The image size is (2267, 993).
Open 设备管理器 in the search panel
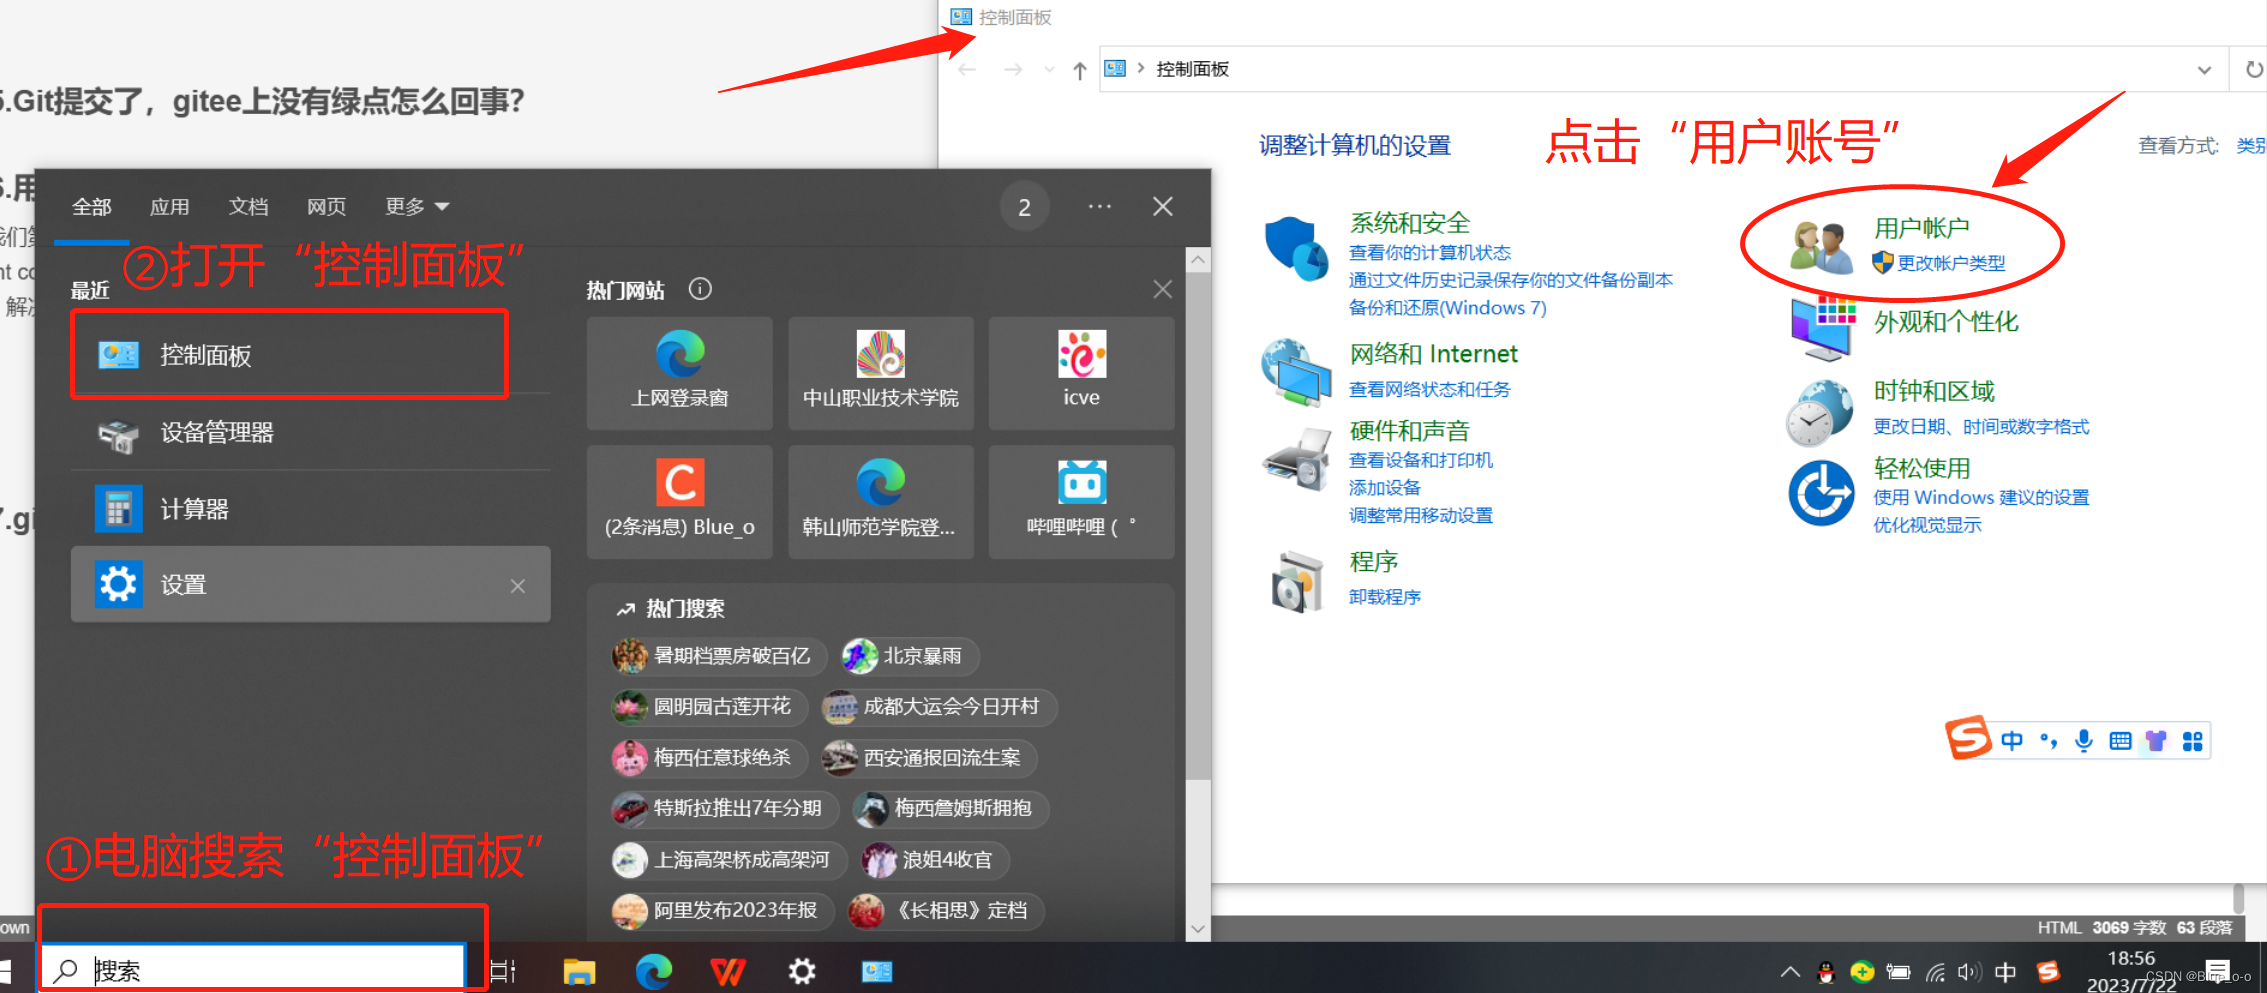(x=215, y=433)
